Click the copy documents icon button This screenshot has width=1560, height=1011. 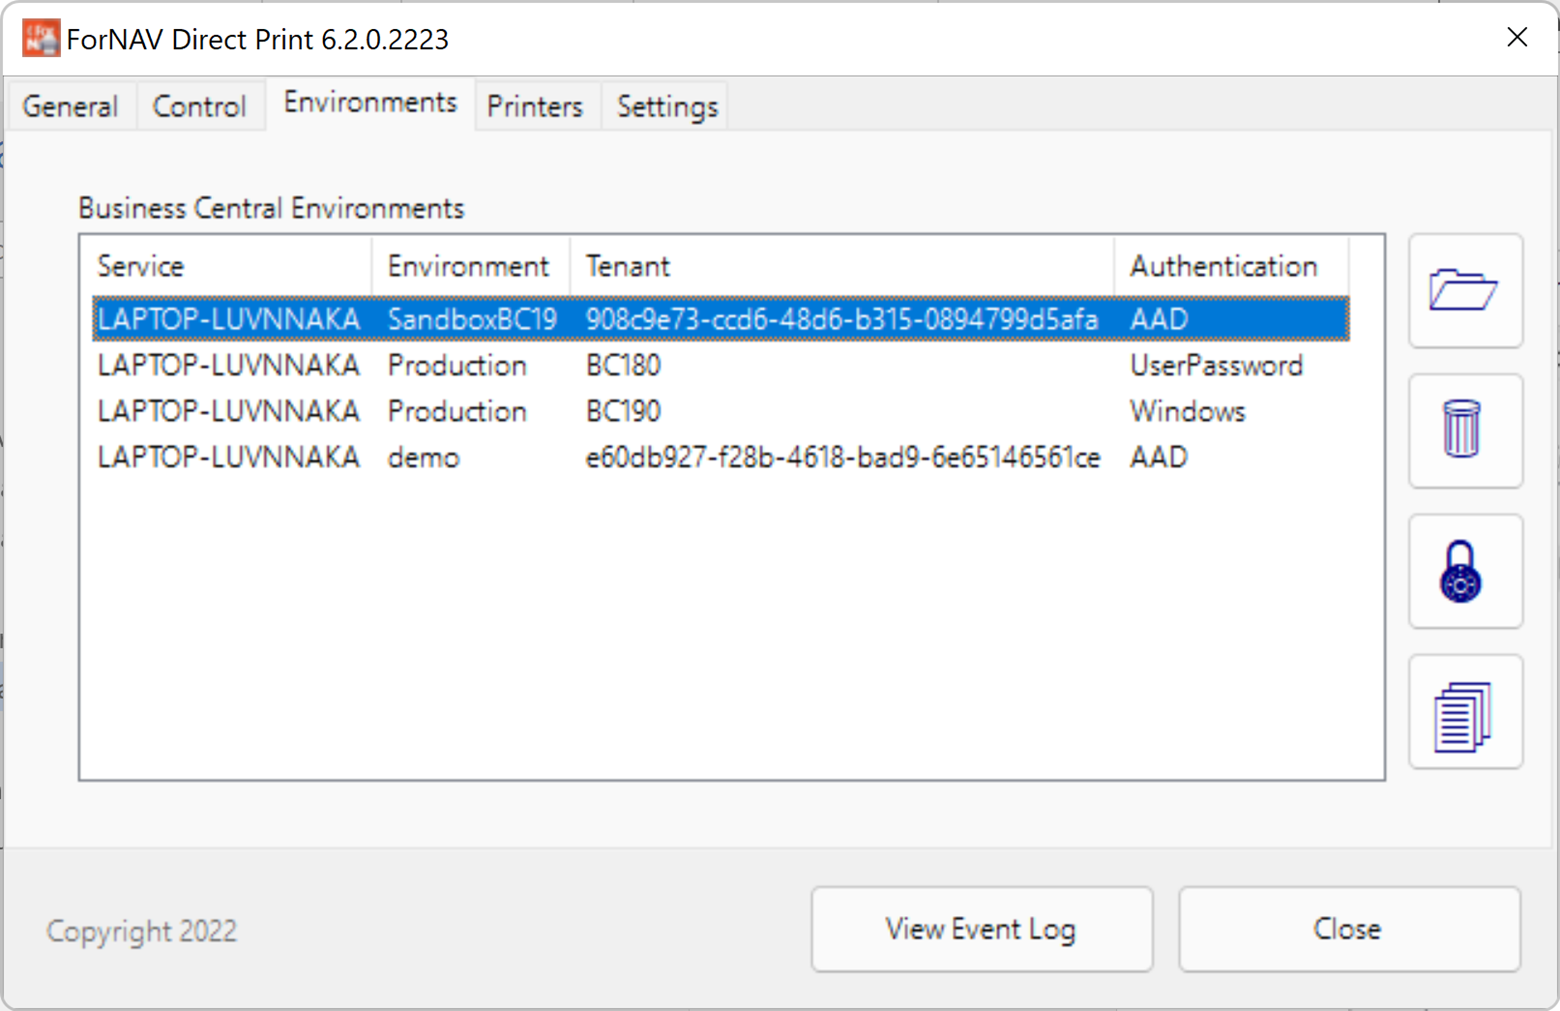(1465, 711)
